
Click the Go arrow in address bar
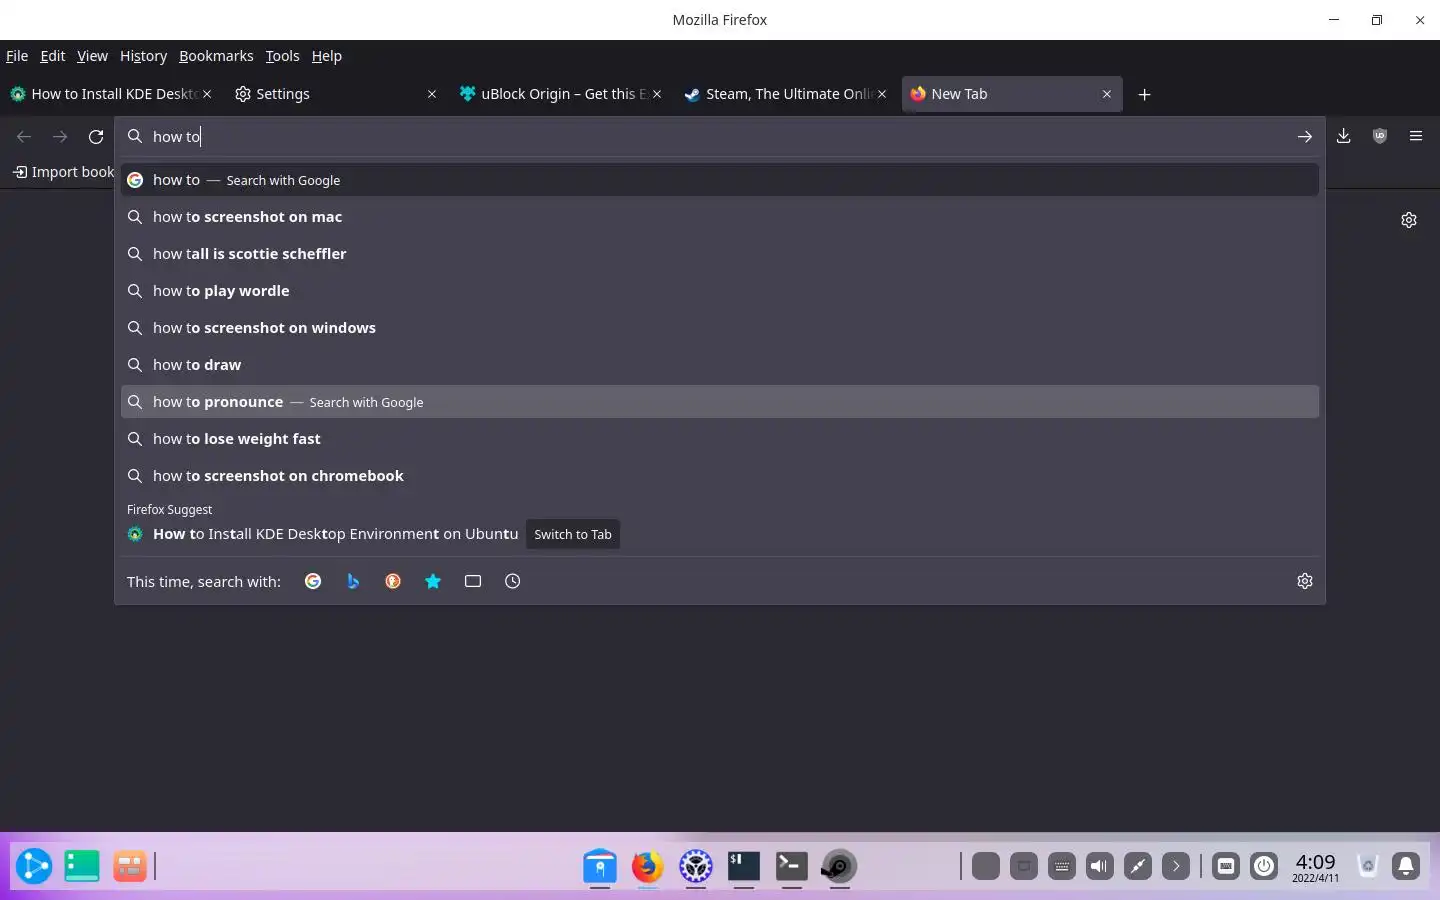tap(1305, 136)
